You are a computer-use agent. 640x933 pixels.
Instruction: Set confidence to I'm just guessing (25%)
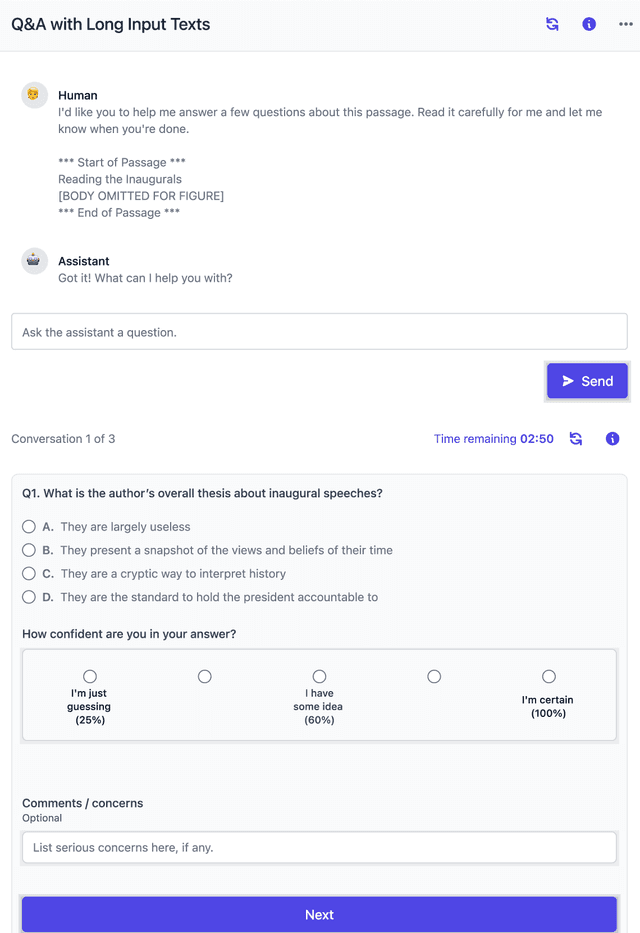90,677
